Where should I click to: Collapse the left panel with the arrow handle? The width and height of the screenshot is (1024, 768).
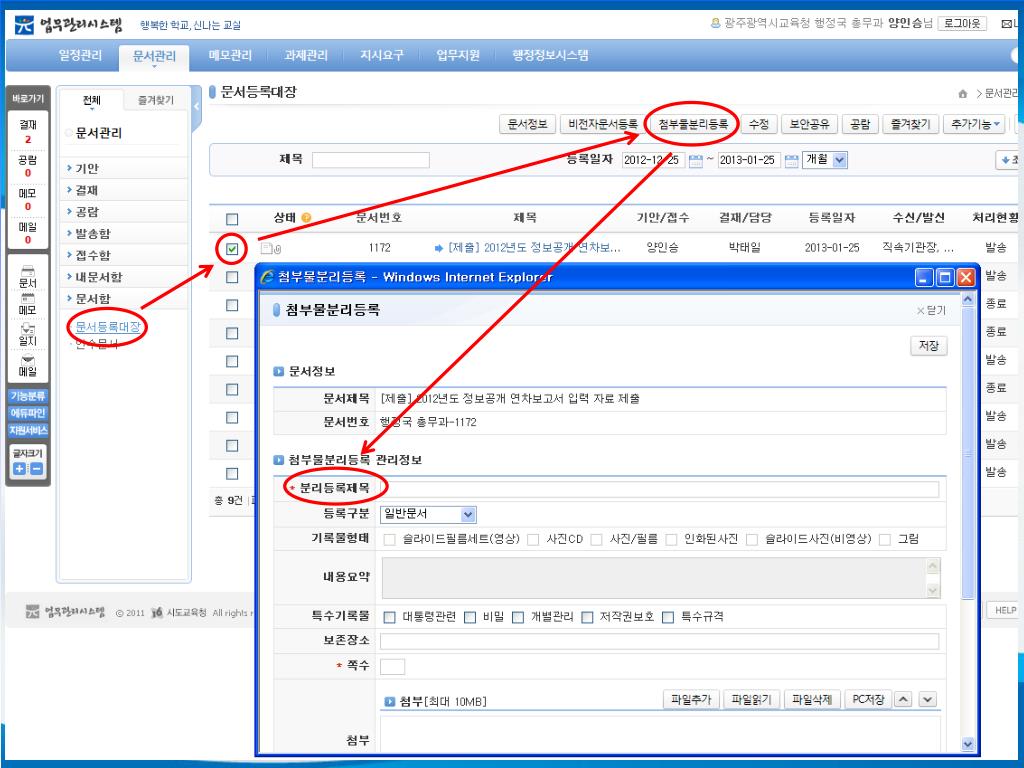click(x=197, y=106)
